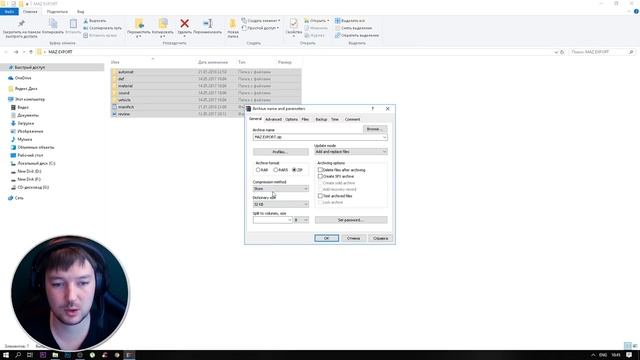Click the Explorer search box for MAZ EXPORT
Screen dimensions: 640x360
(x=602, y=52)
